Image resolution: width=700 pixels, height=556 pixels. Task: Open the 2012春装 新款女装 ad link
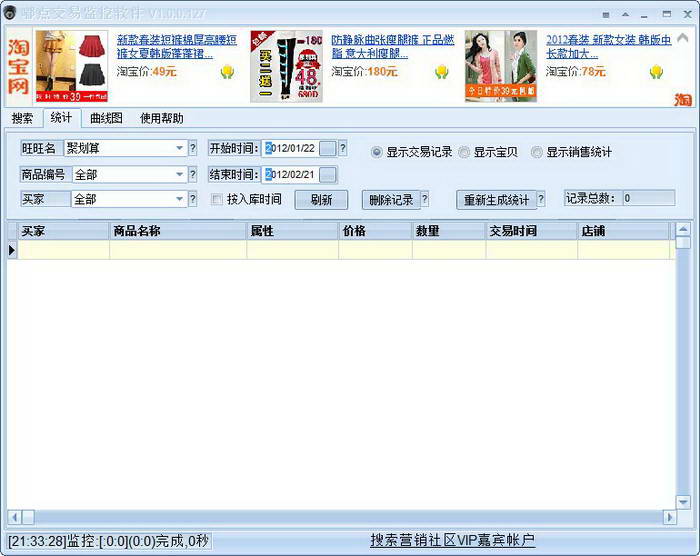click(x=608, y=46)
